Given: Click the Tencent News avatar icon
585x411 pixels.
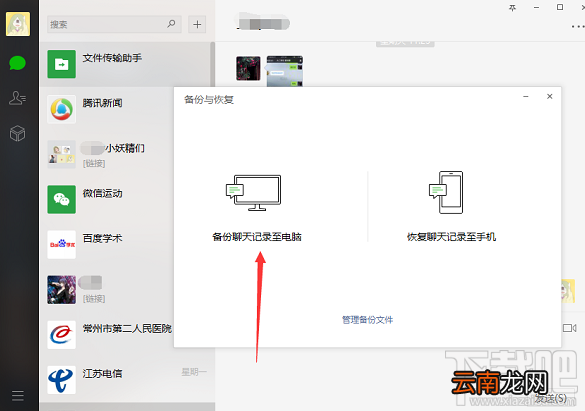Looking at the screenshot, I should [62, 109].
